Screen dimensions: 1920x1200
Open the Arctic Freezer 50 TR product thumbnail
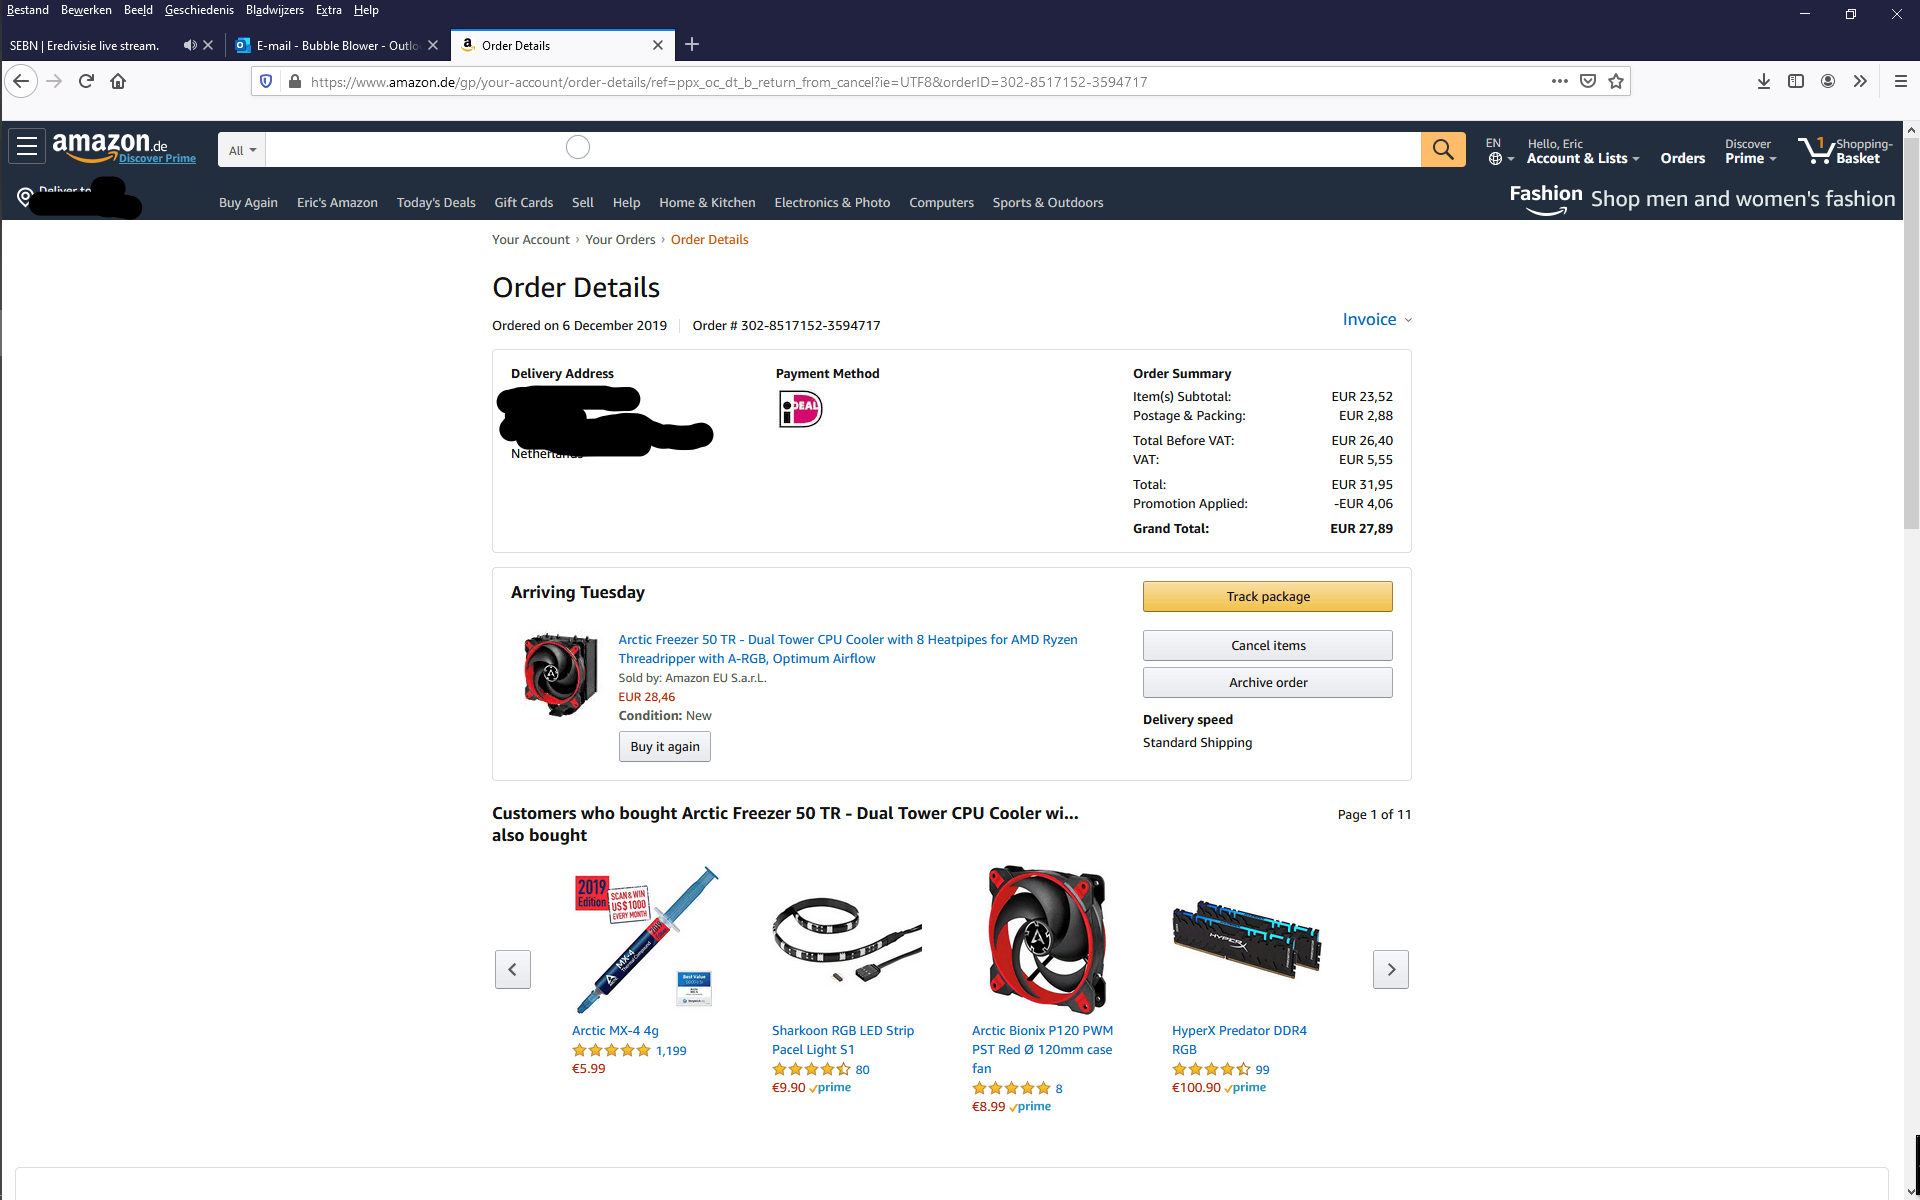(x=561, y=674)
